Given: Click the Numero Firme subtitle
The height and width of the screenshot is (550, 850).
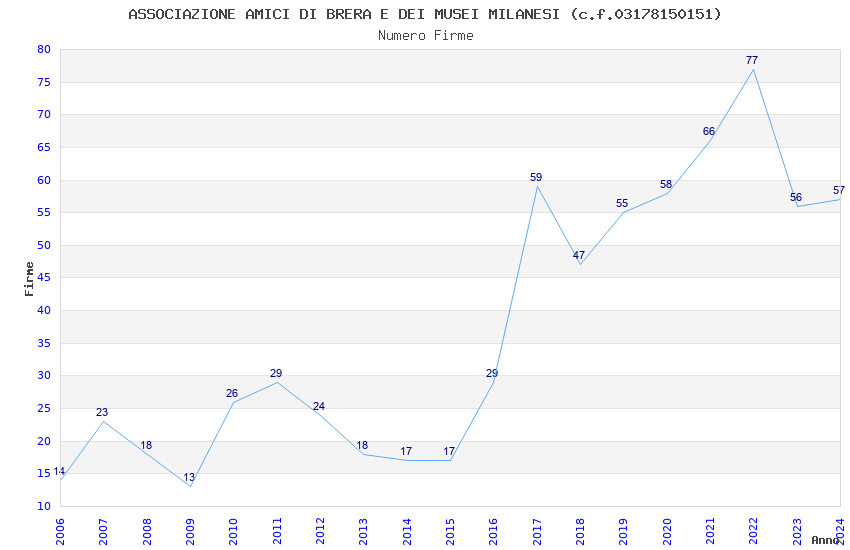Looking at the screenshot, I should (426, 36).
